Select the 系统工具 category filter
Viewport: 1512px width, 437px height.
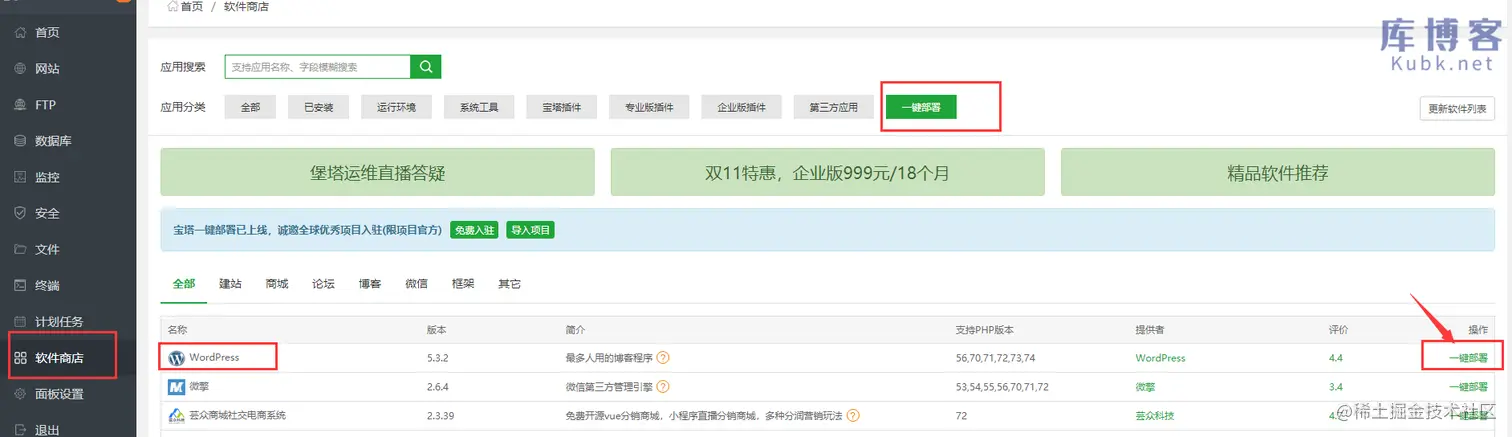(x=479, y=107)
